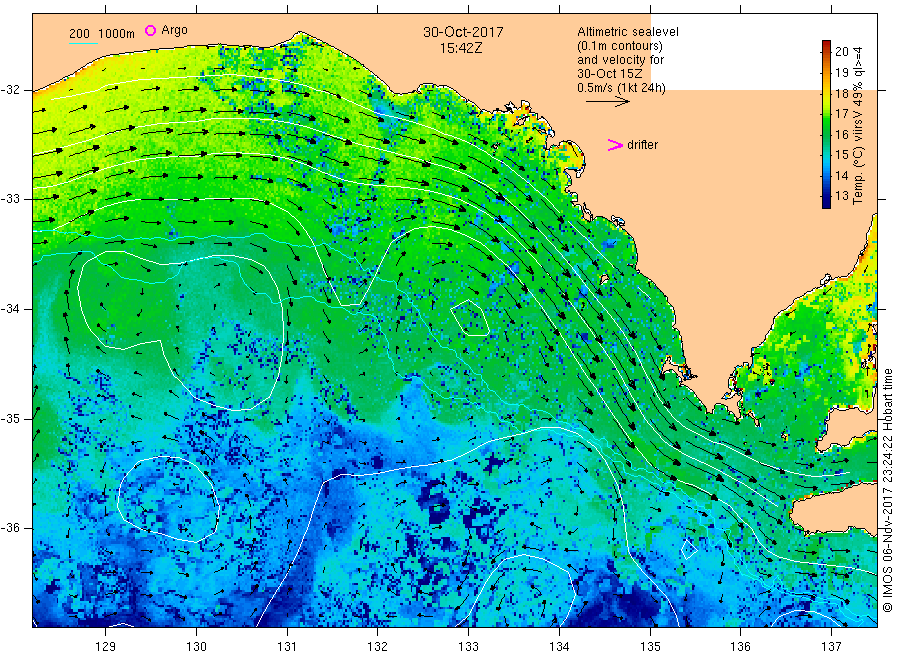Click longitude axis label 131

tap(287, 647)
